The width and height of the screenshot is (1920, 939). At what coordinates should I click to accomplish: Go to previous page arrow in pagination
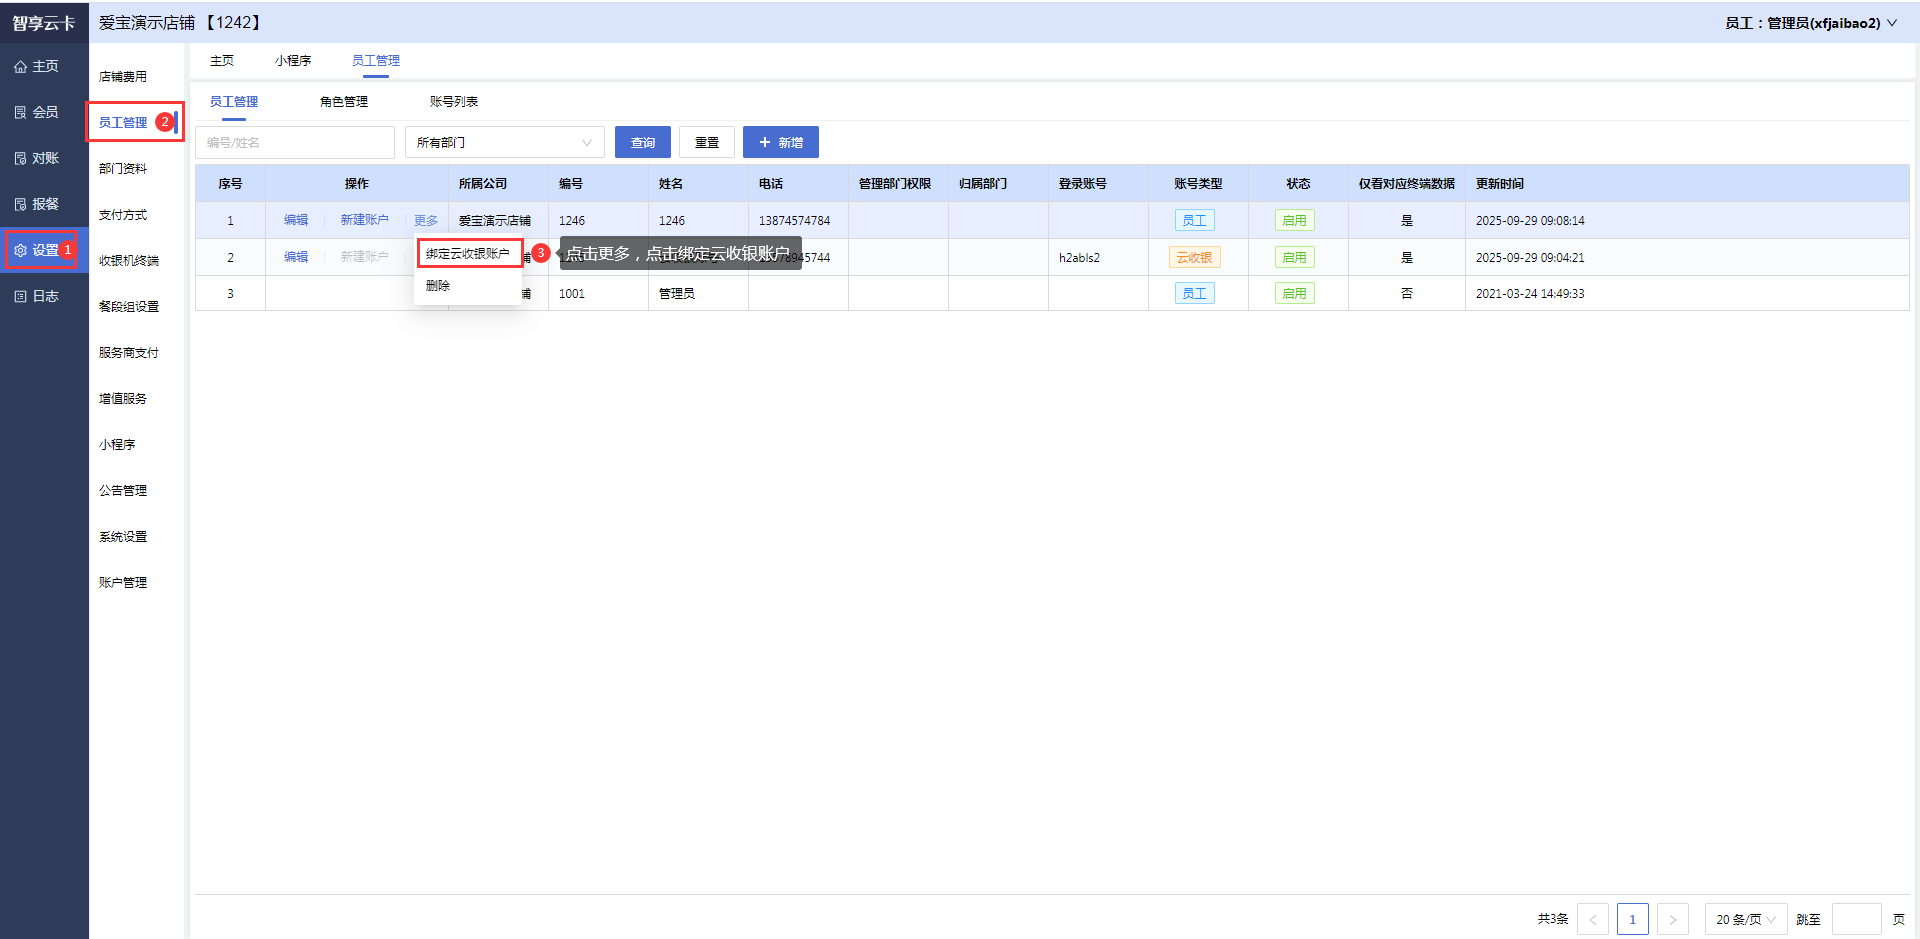(1593, 919)
